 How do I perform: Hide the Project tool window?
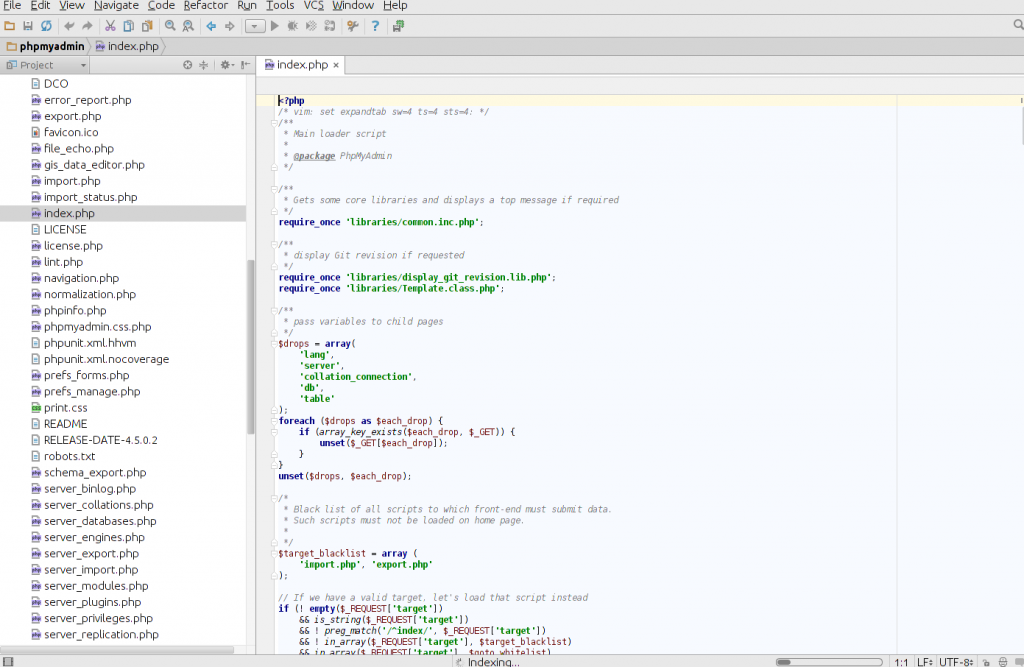point(245,64)
